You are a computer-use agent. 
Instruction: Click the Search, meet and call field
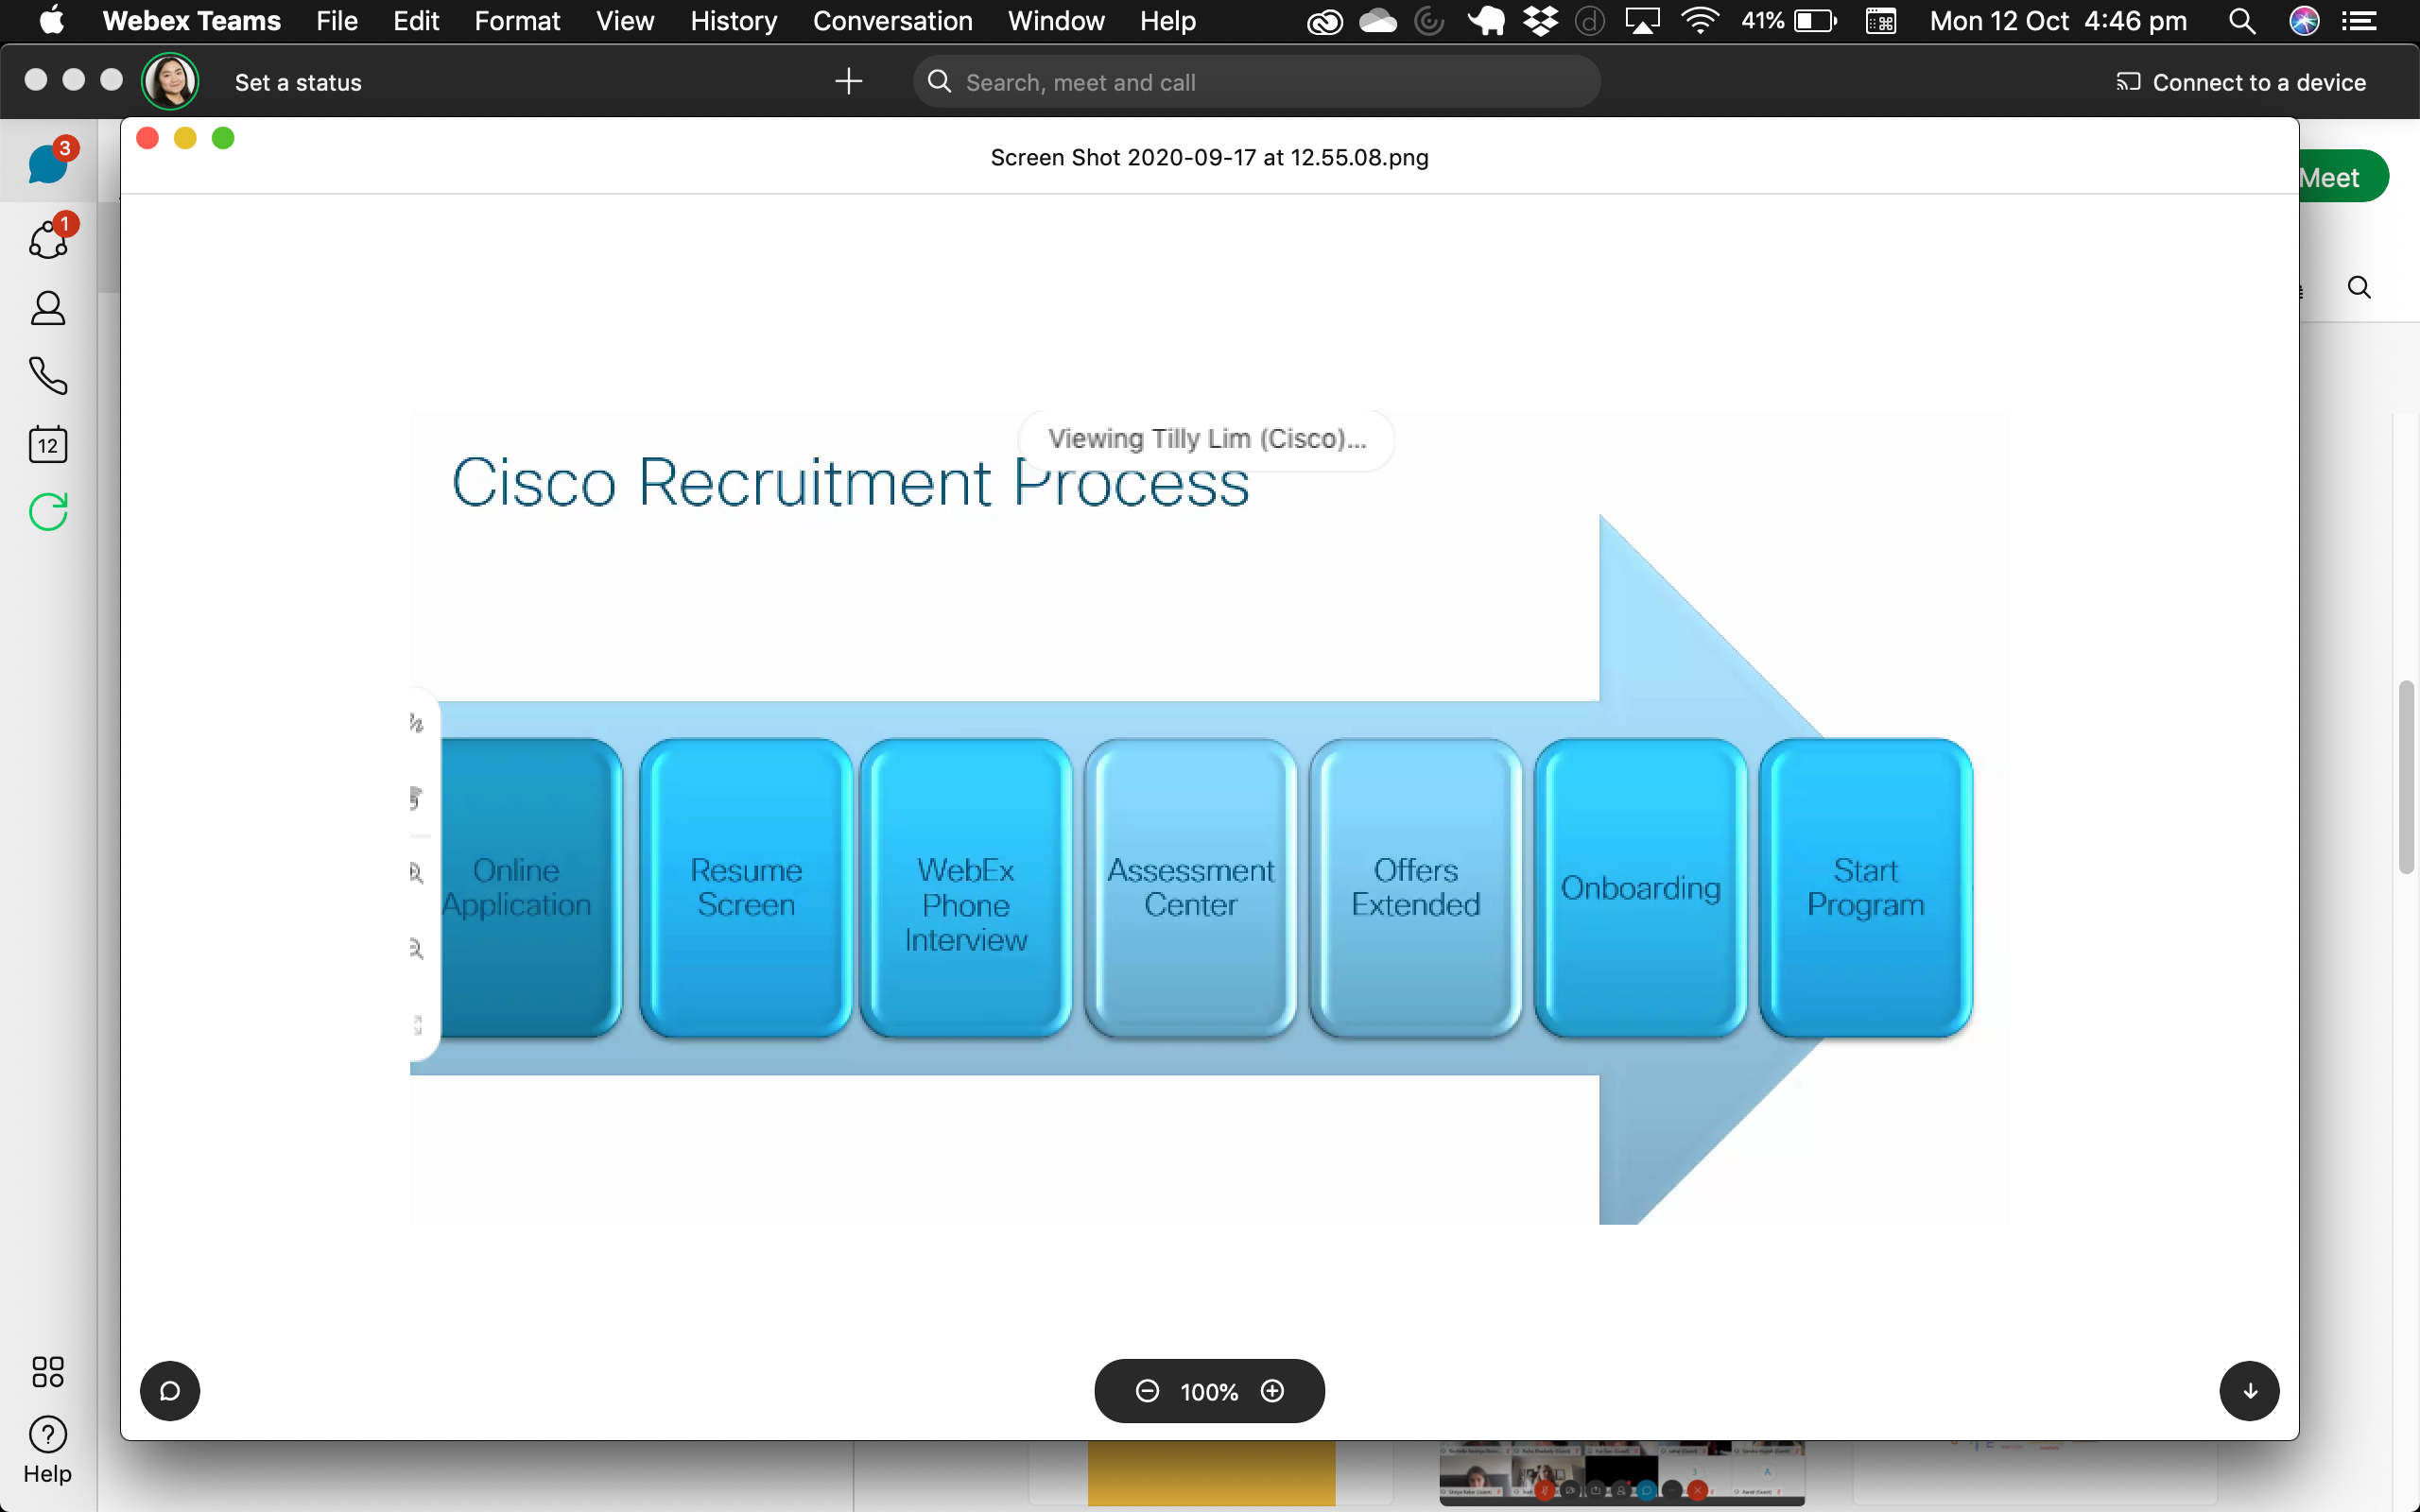point(1256,82)
